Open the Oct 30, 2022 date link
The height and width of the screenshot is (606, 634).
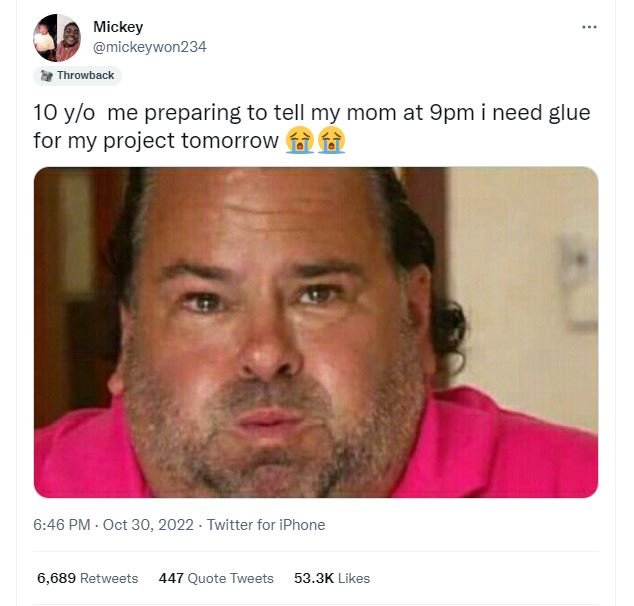click(148, 525)
